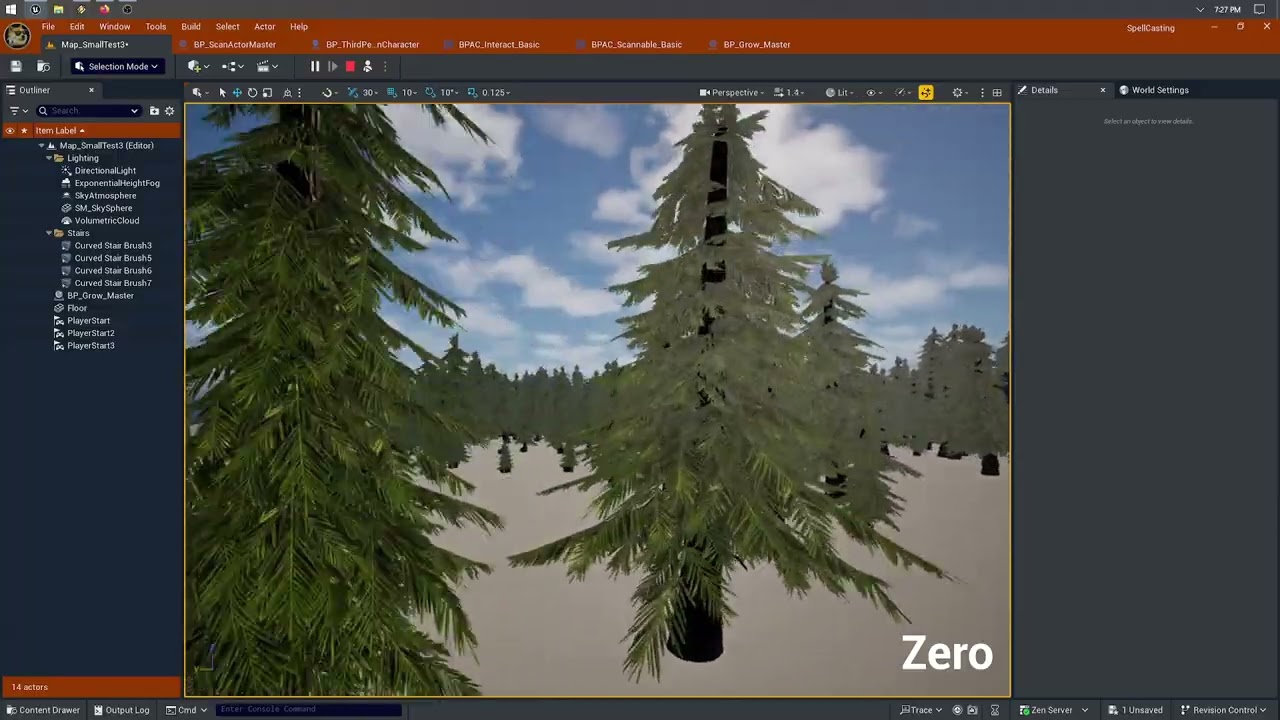Viewport: 1280px width, 720px height.
Task: Open the quick Add Actor dropdown
Action: pos(197,66)
